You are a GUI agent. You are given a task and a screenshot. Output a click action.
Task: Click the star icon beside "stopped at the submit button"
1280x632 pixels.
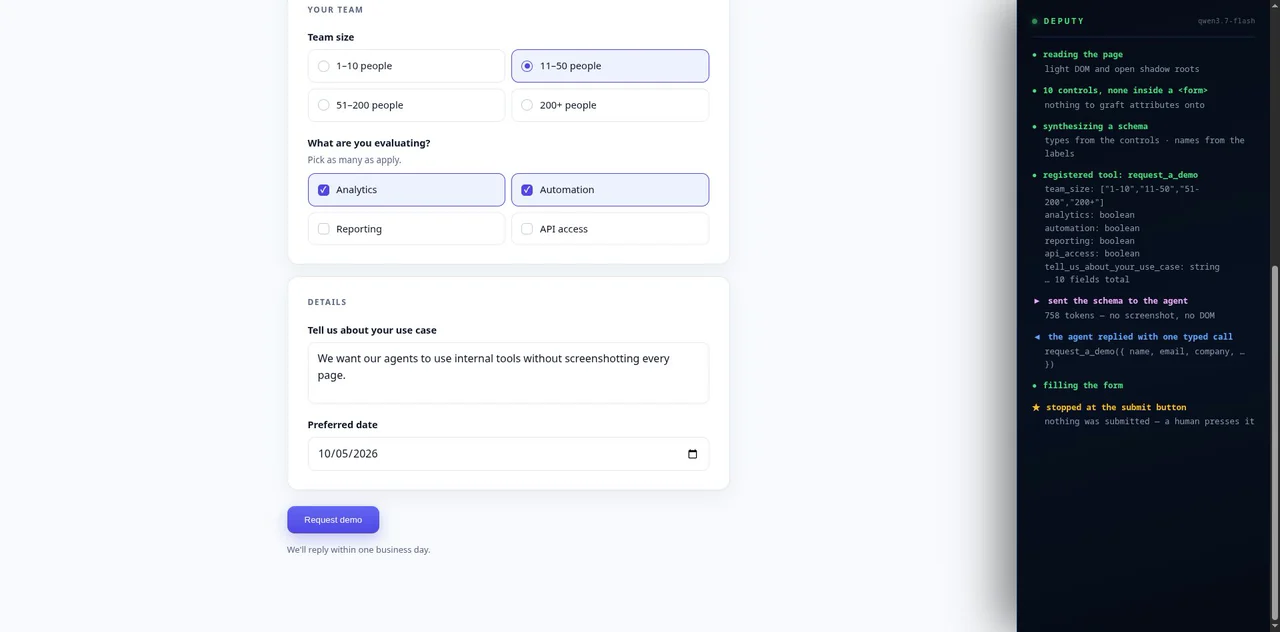point(1036,407)
